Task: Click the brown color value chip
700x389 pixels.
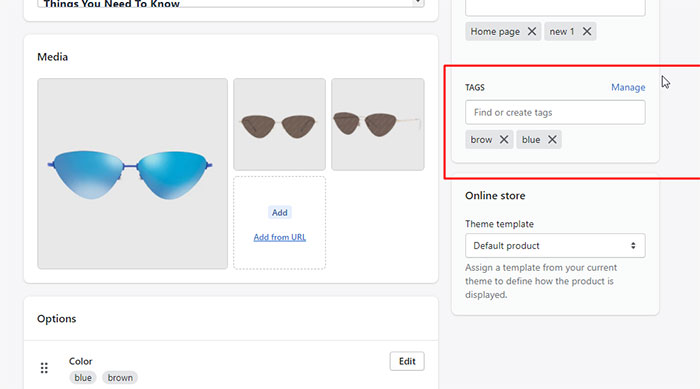Action: coord(120,378)
